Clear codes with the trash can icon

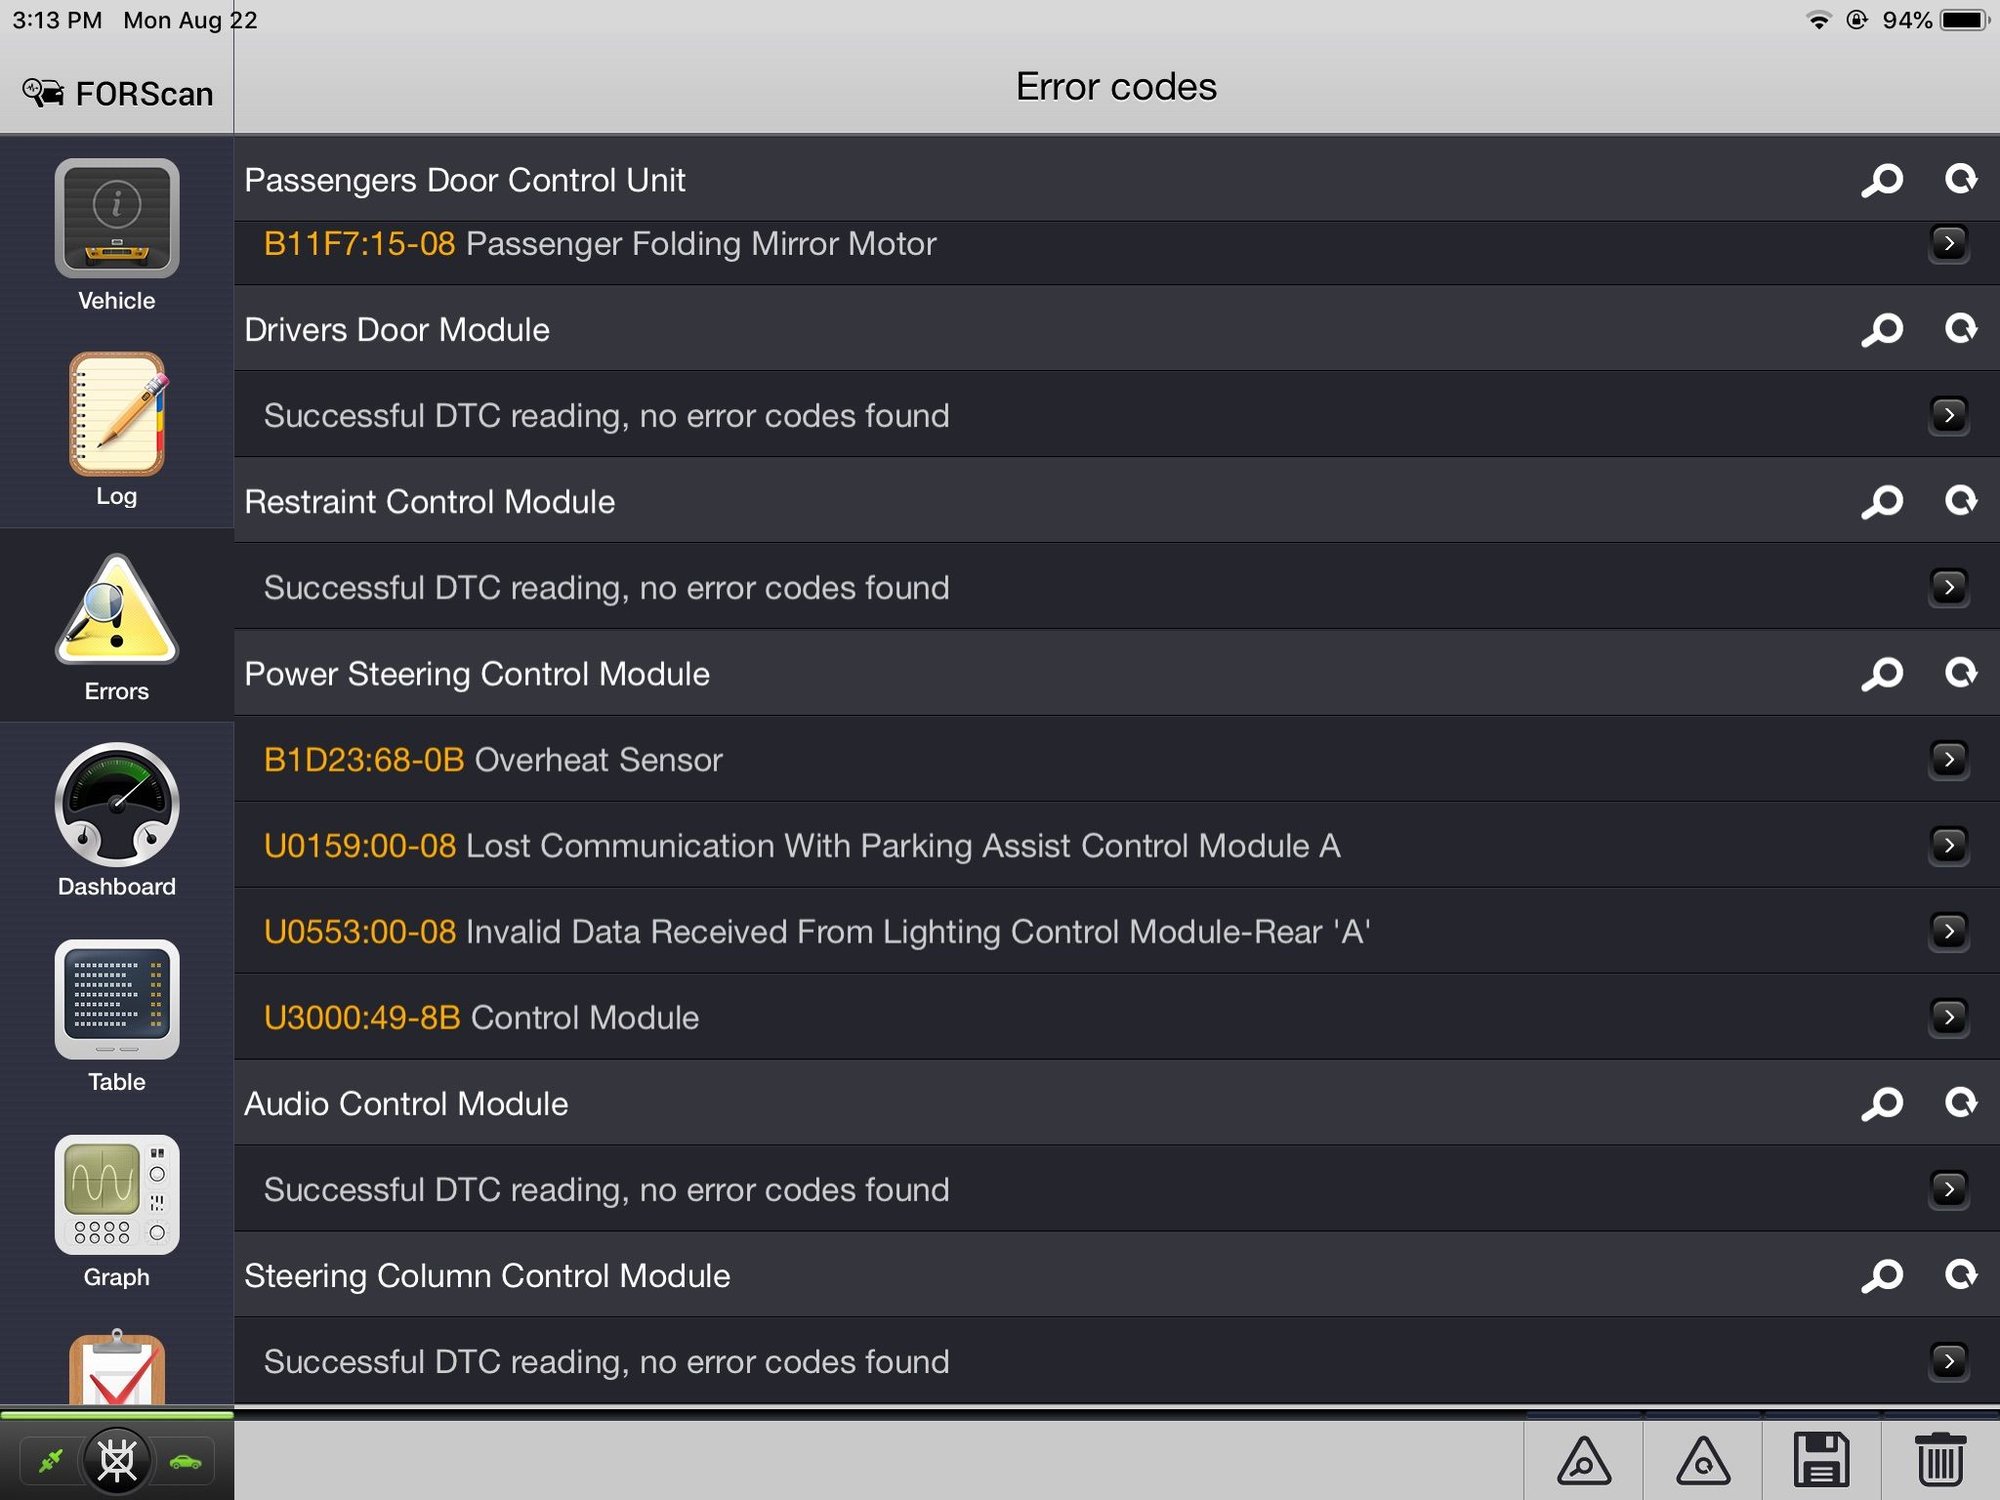(x=1941, y=1460)
